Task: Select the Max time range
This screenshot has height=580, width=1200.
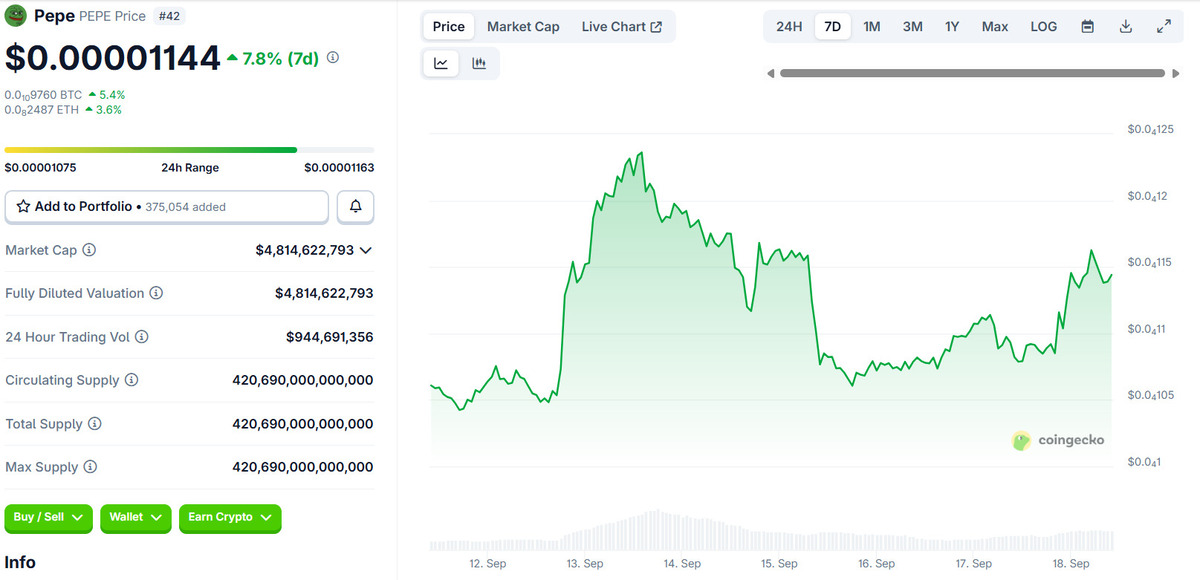Action: [x=995, y=27]
